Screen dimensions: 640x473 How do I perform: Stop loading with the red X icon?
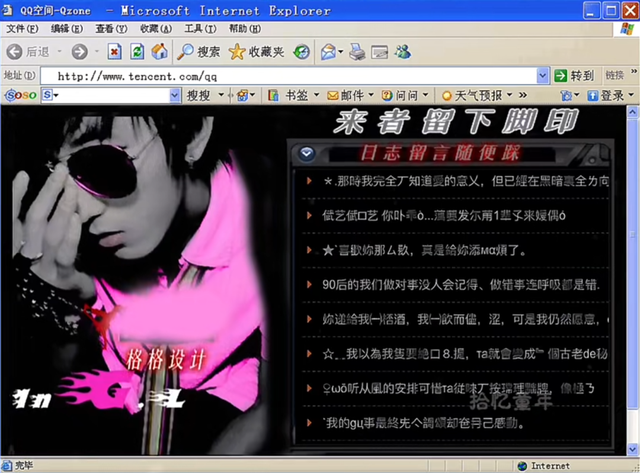[114, 52]
